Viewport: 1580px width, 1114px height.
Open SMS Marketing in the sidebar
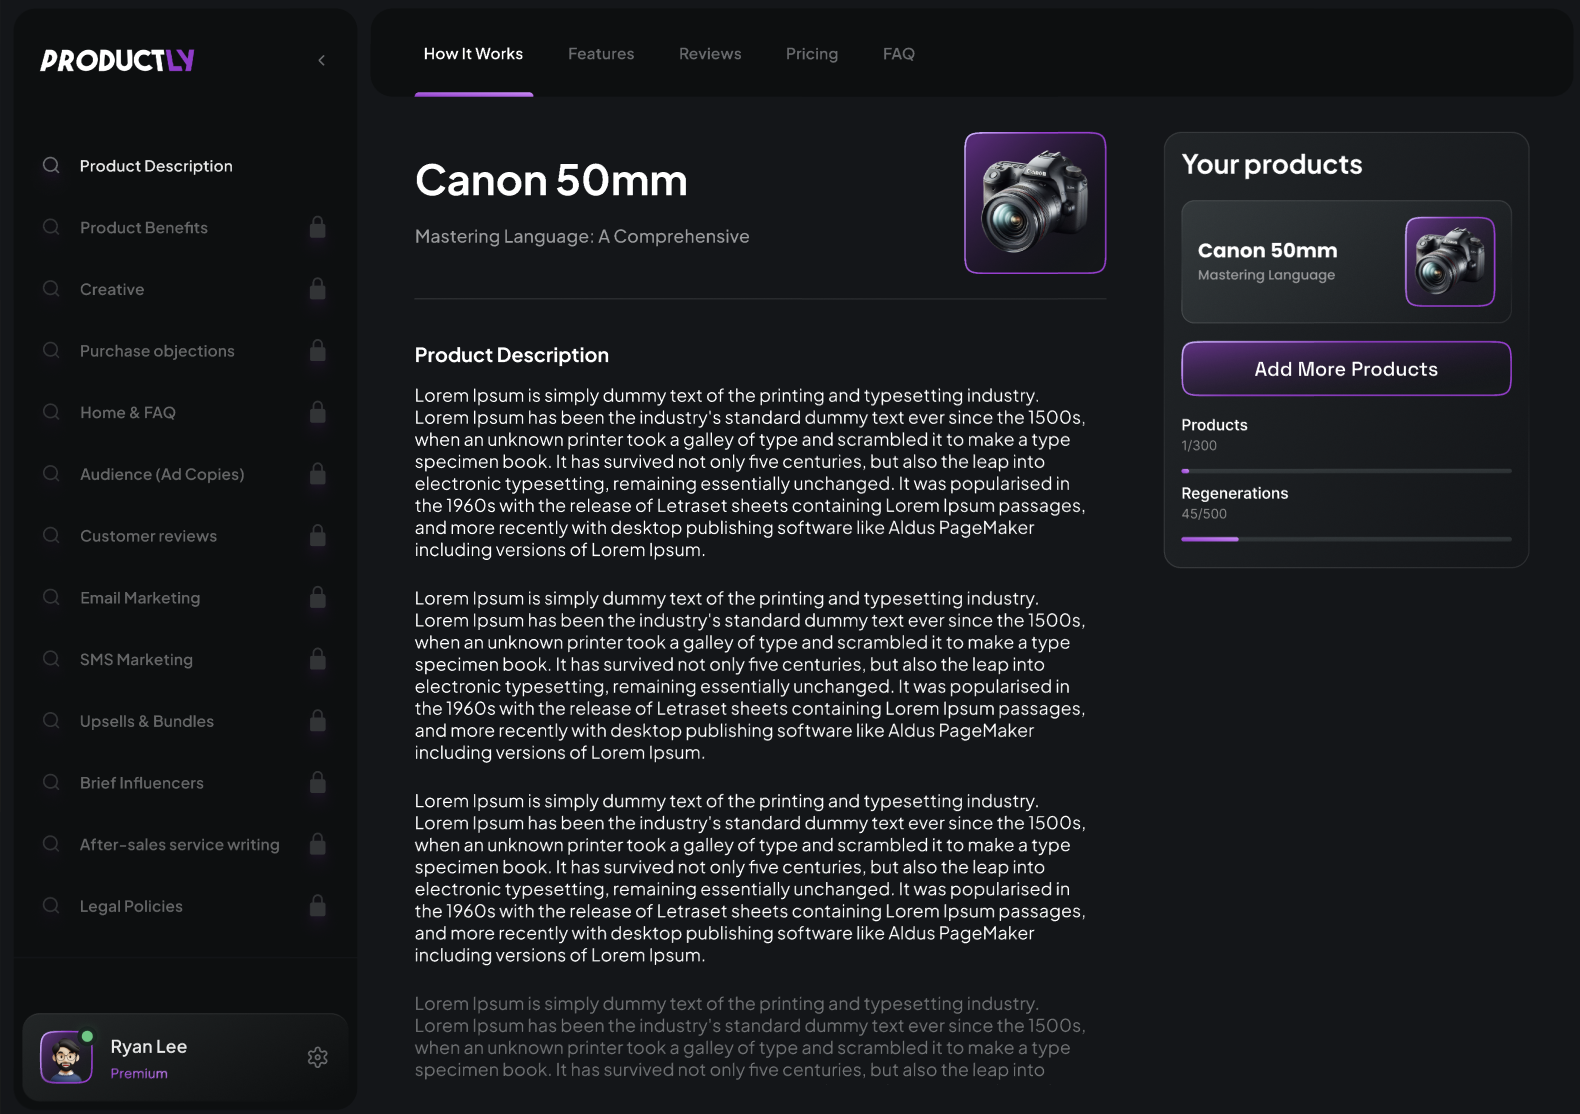(136, 659)
